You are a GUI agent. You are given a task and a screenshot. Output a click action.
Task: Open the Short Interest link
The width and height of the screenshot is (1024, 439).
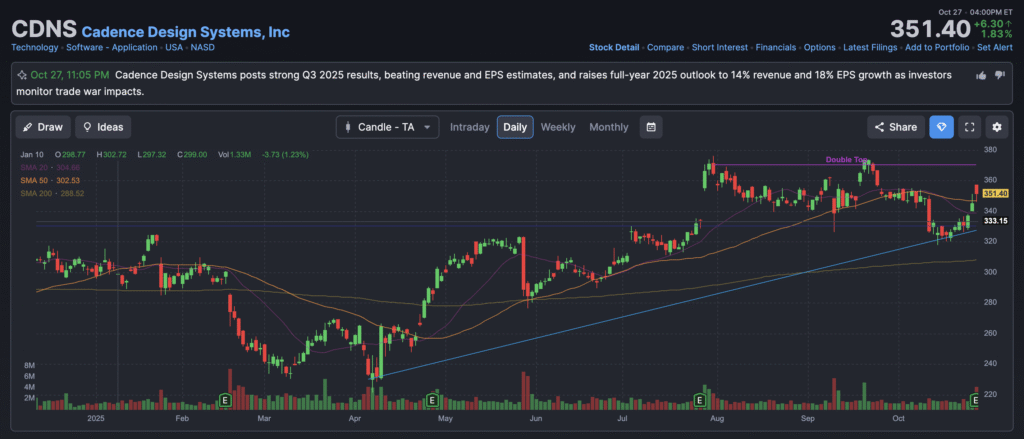[720, 47]
